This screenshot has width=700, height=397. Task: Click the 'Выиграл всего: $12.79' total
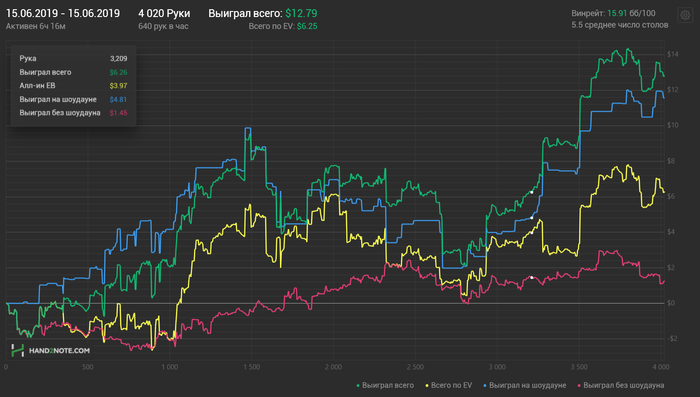263,13
